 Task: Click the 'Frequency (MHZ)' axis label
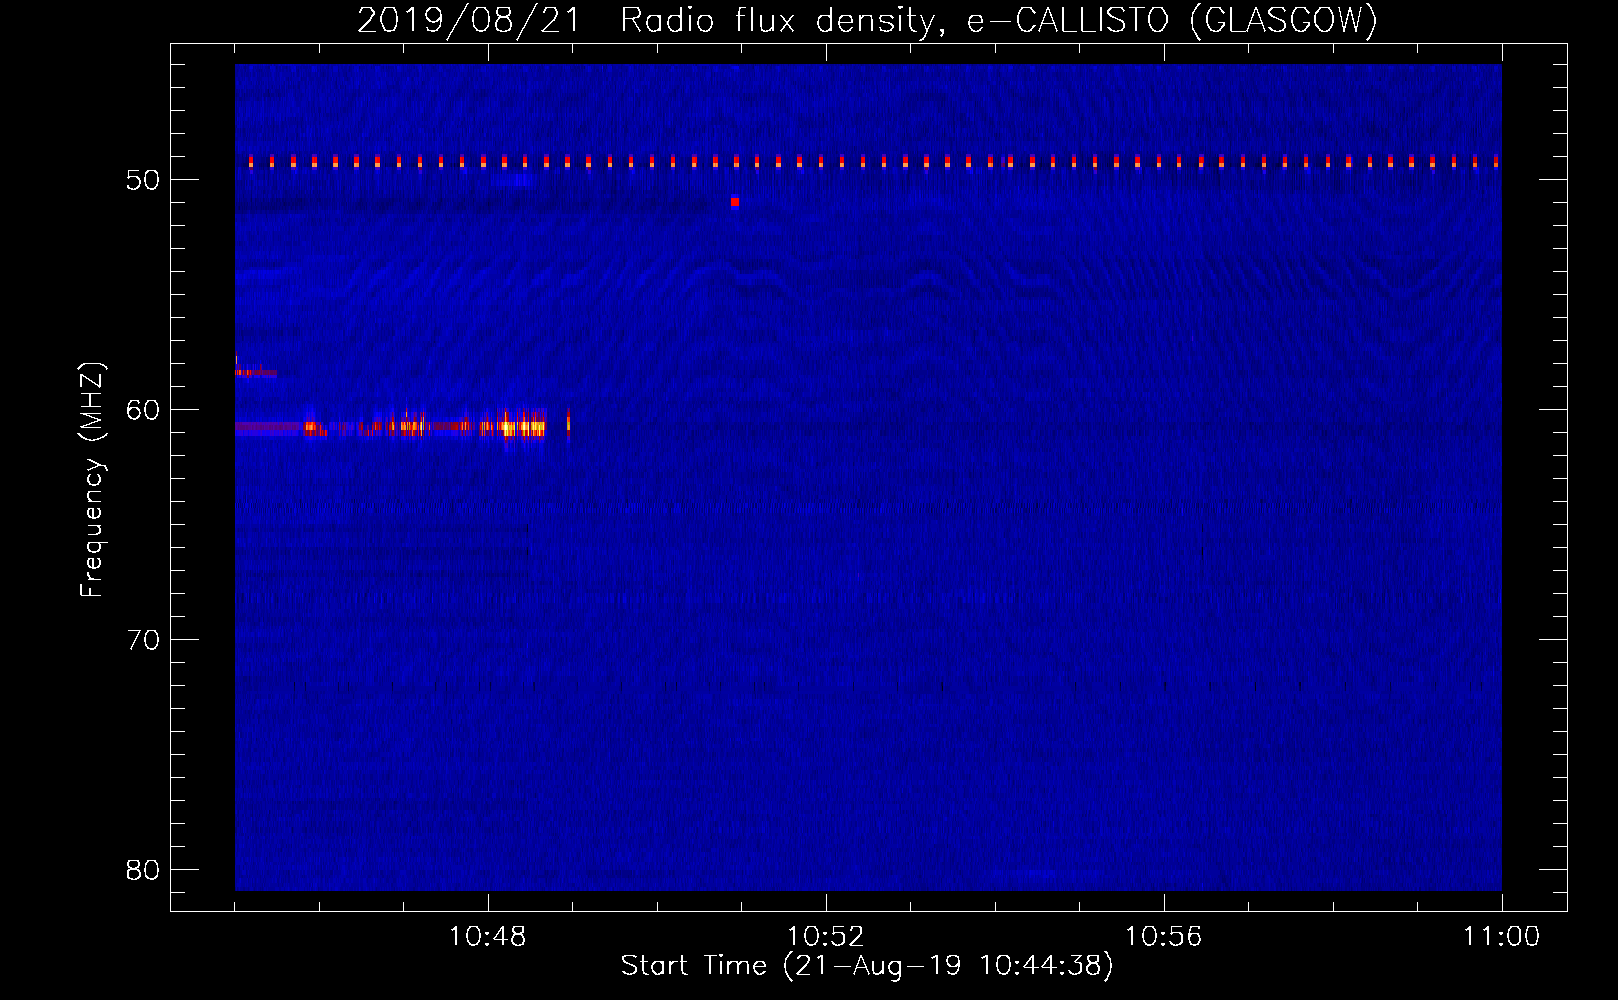coord(92,480)
